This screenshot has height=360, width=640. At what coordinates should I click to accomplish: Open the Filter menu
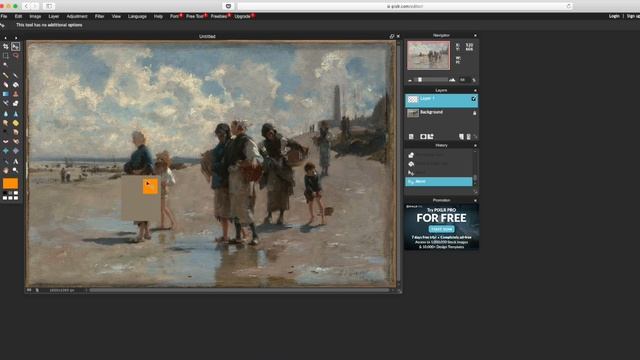point(99,16)
